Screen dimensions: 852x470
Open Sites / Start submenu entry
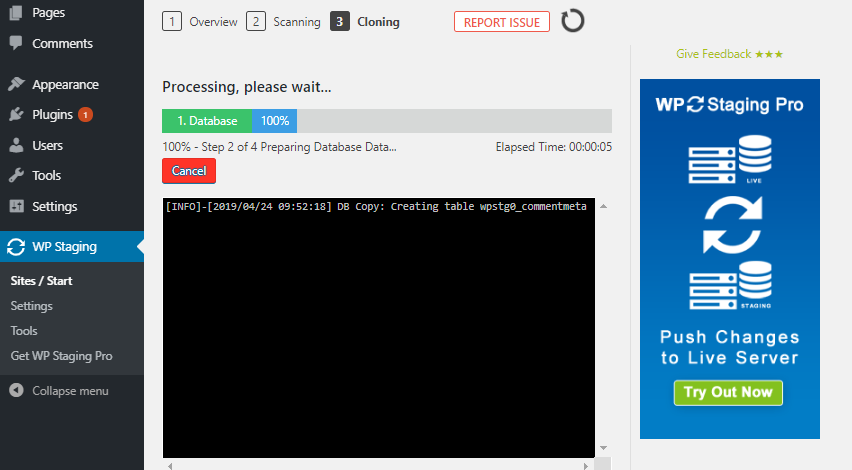41,281
